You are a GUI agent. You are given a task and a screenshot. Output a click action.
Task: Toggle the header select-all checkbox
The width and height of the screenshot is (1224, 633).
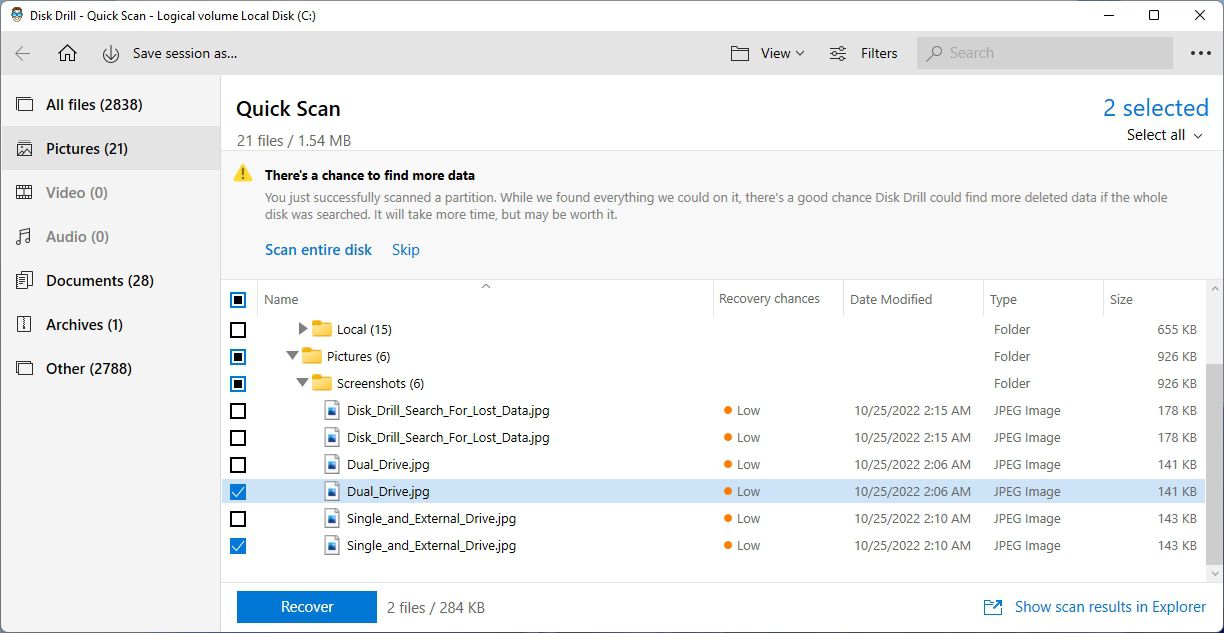tap(238, 299)
